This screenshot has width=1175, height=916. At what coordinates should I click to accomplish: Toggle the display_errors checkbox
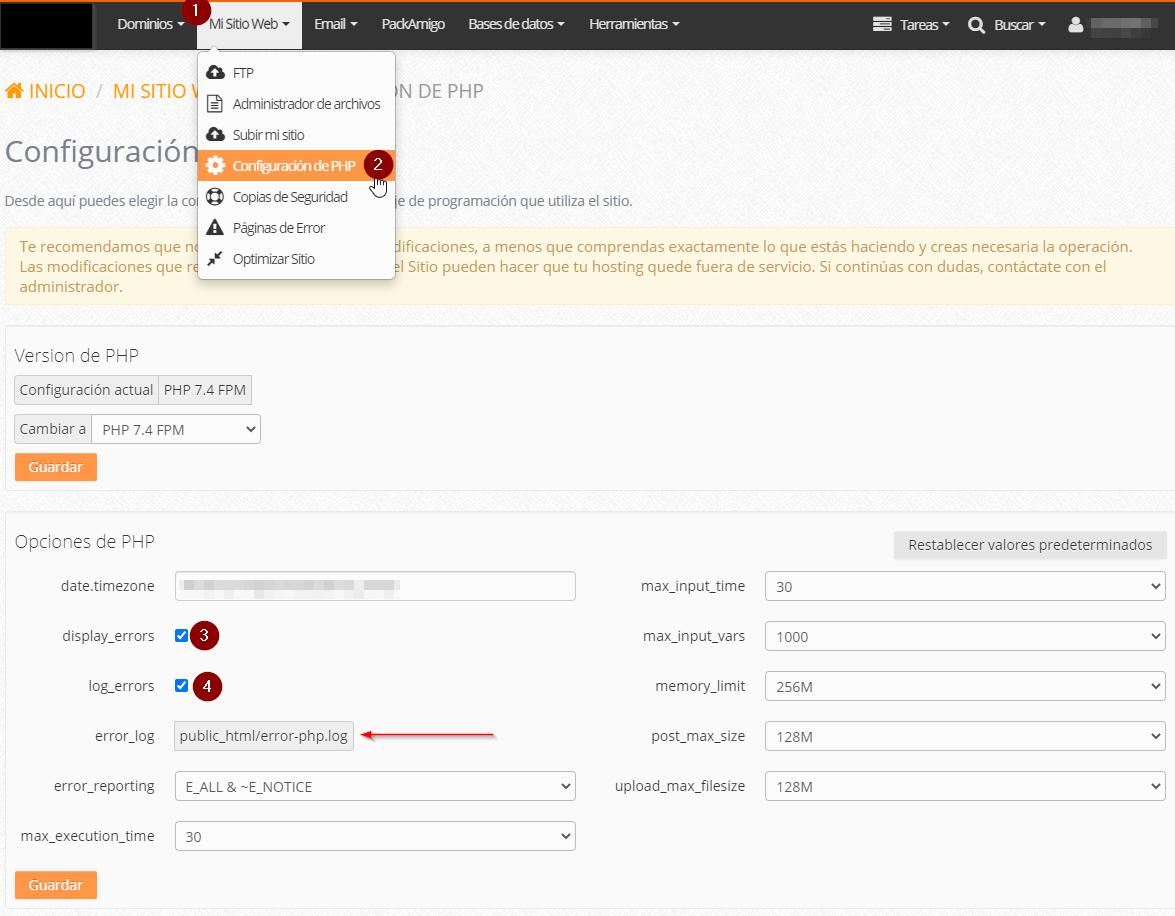(x=181, y=635)
